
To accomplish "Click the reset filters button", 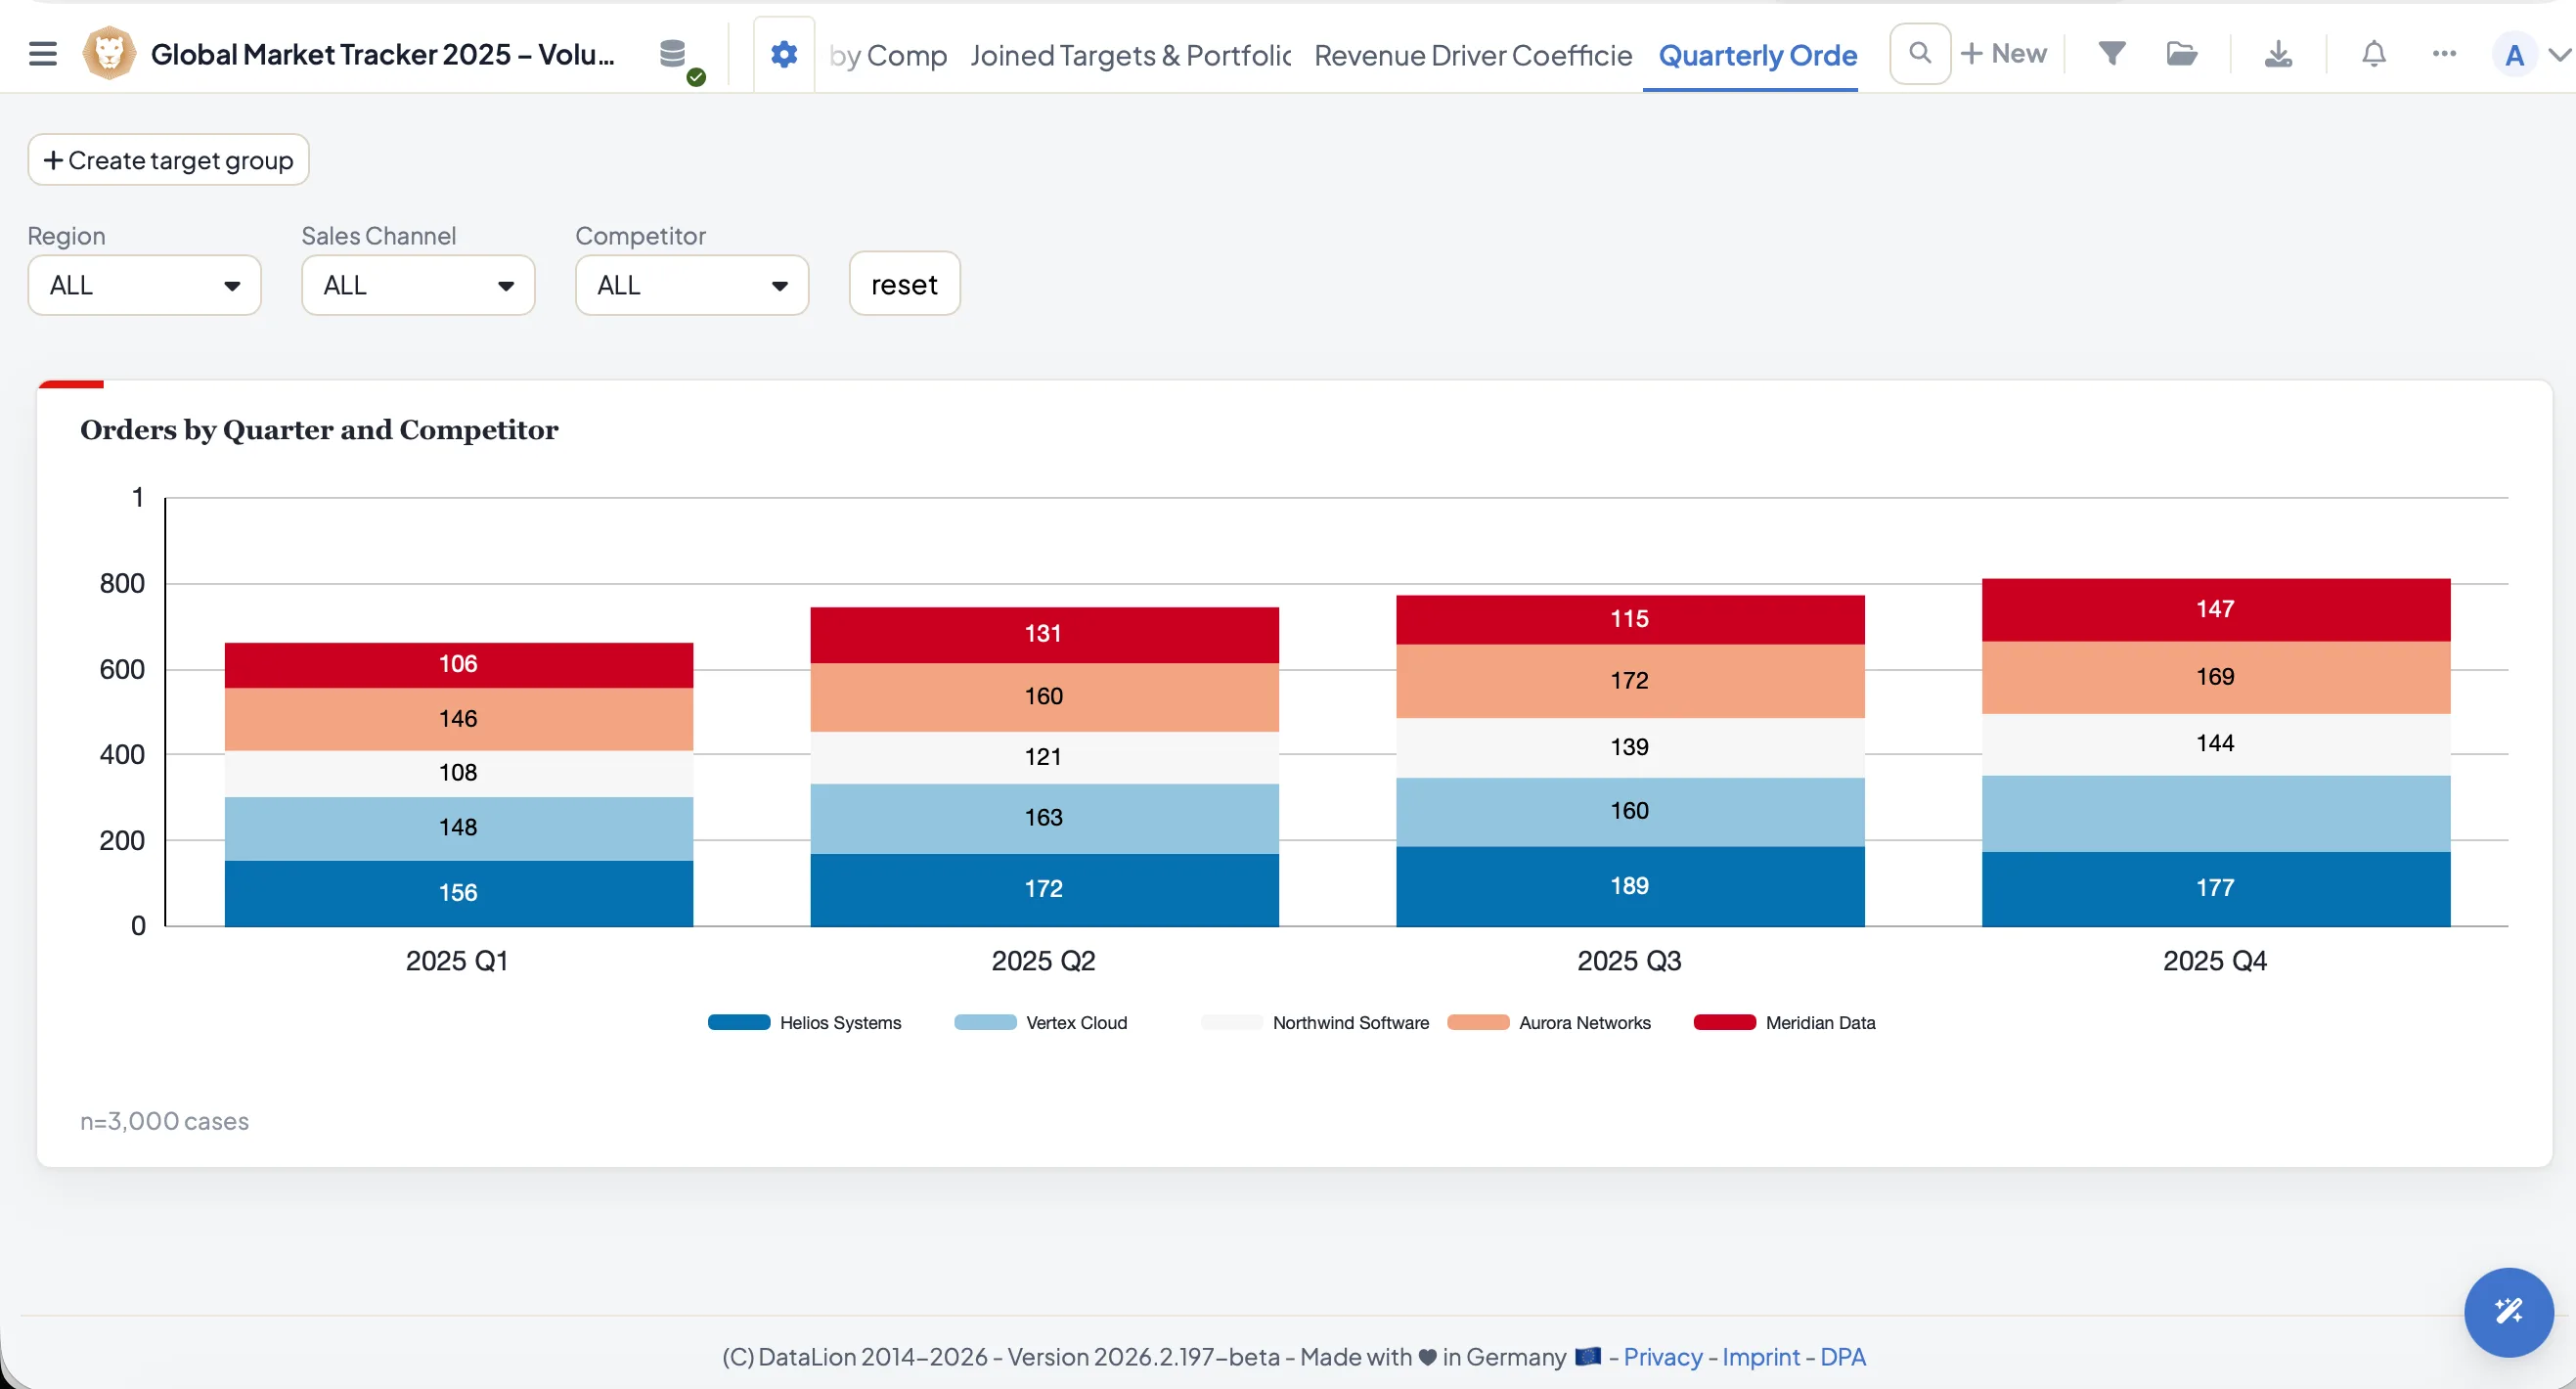I will (904, 284).
